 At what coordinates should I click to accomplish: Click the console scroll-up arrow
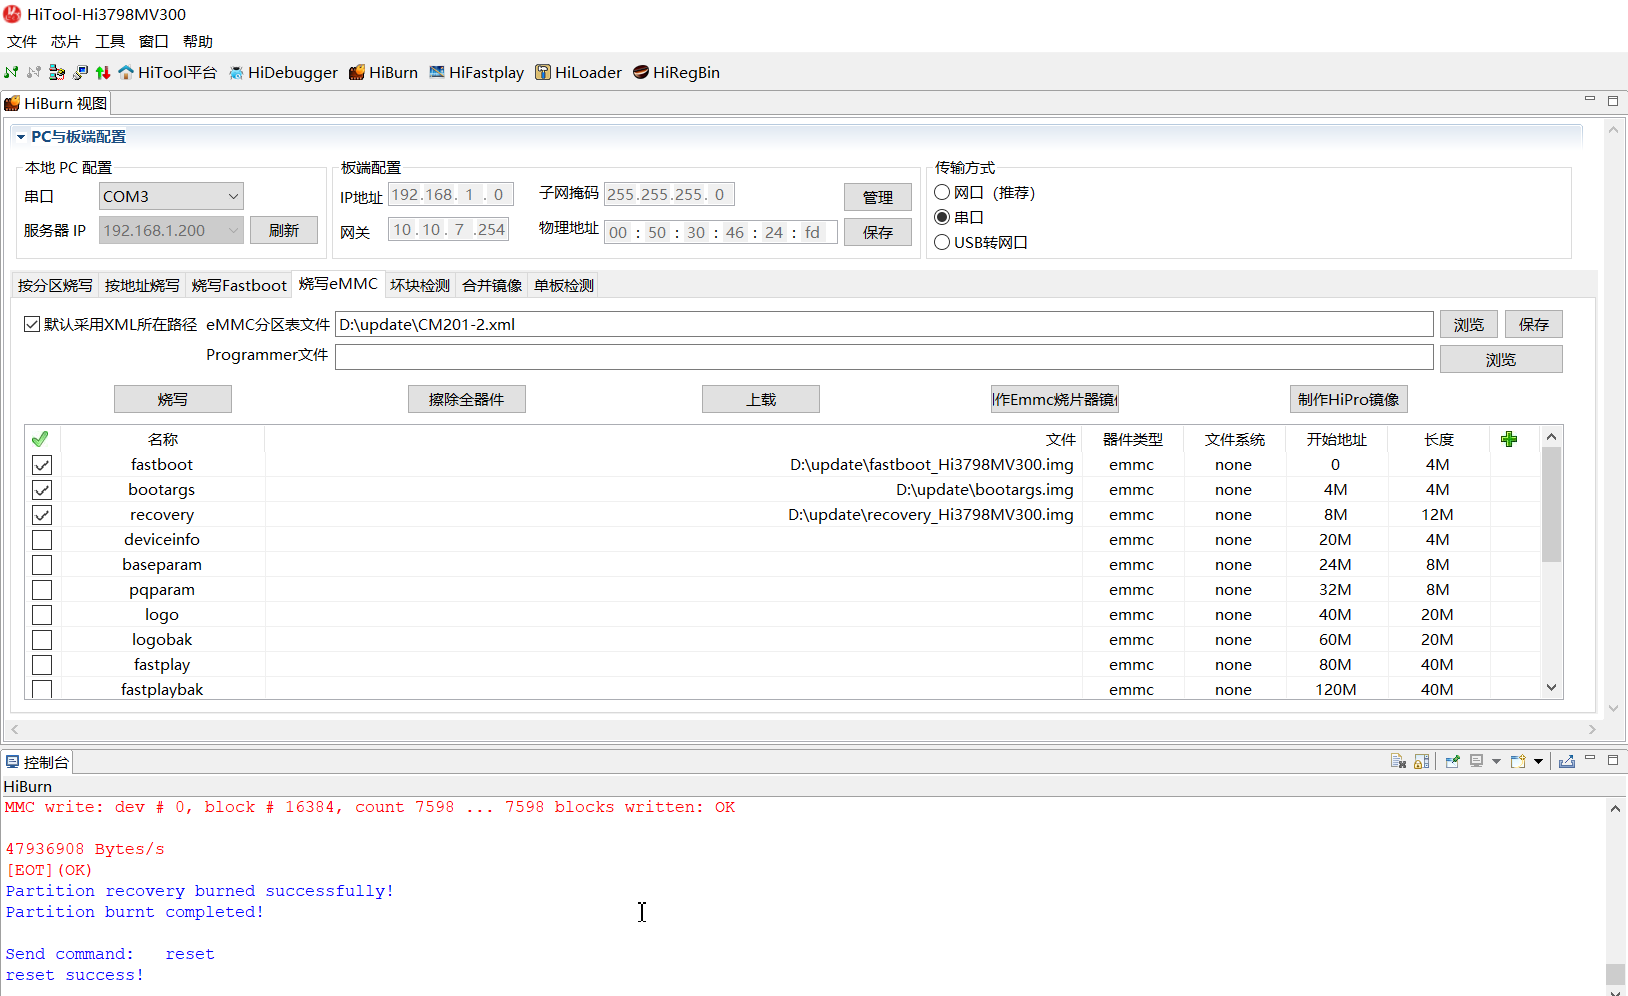point(1615,808)
